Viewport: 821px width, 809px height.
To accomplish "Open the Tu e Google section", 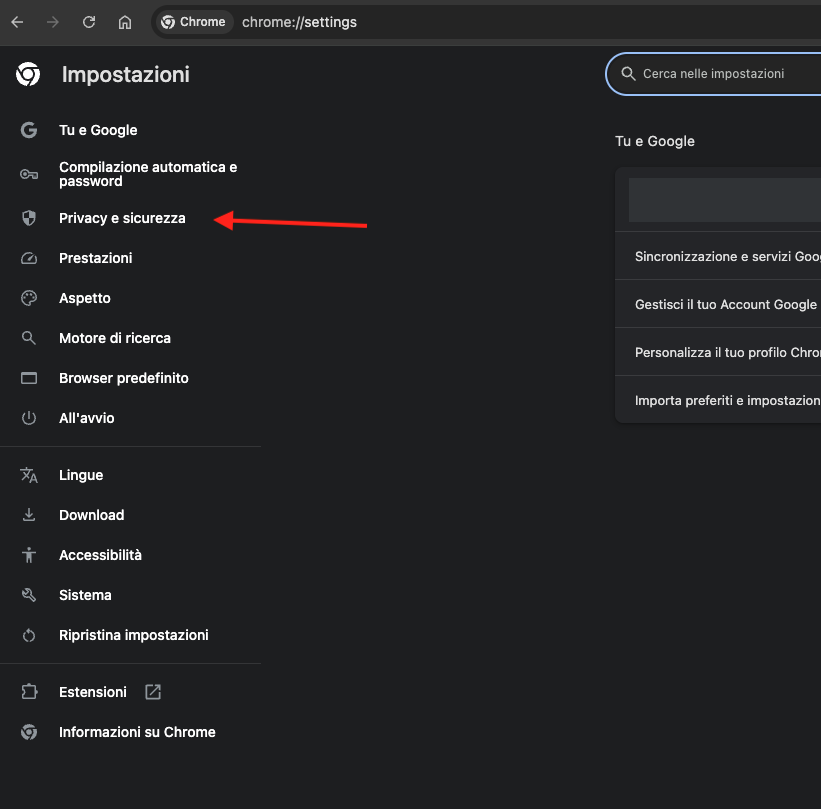I will coord(98,130).
